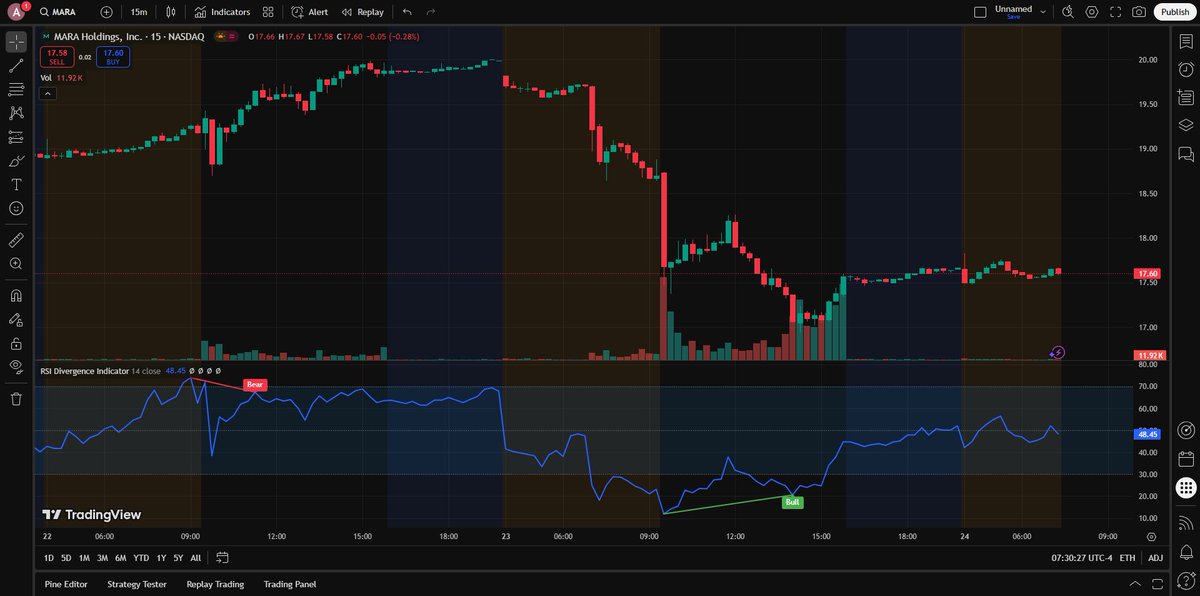Undo the last chart action

click(407, 12)
